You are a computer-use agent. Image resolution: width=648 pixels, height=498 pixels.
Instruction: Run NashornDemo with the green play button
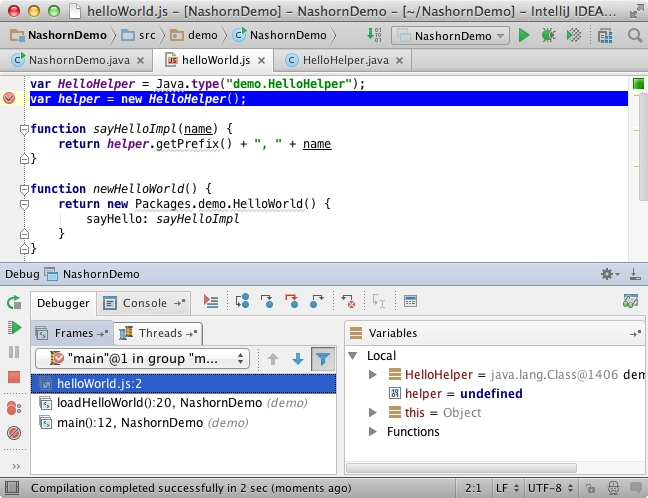[524, 36]
